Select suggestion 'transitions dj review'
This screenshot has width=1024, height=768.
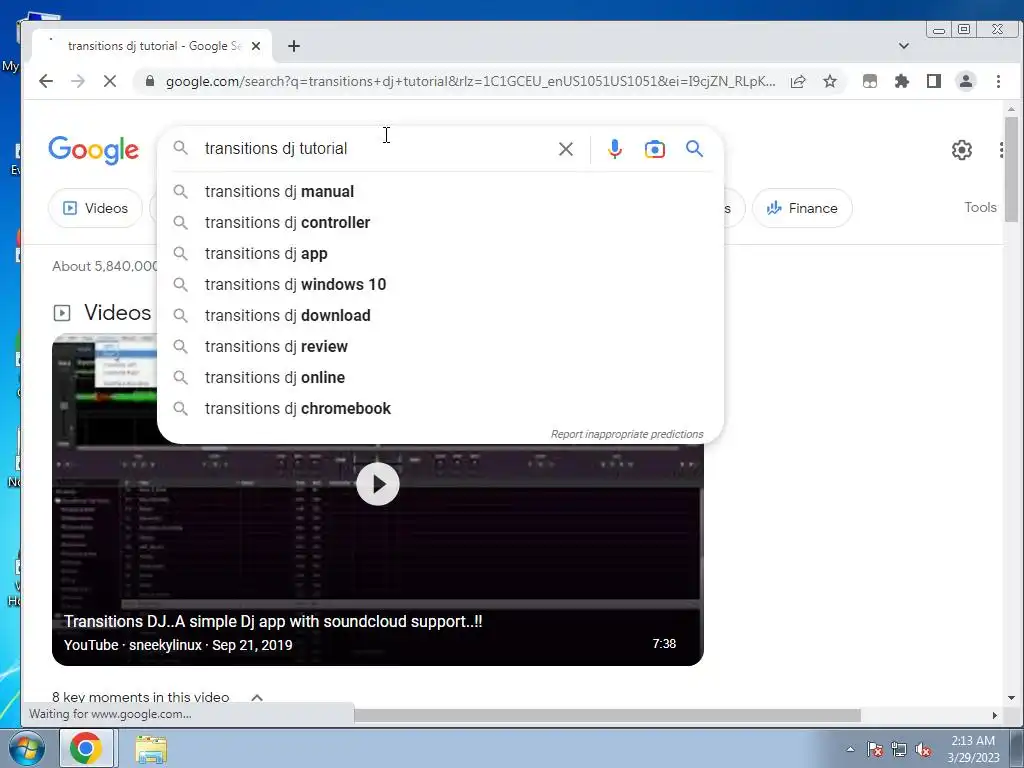tap(440, 347)
